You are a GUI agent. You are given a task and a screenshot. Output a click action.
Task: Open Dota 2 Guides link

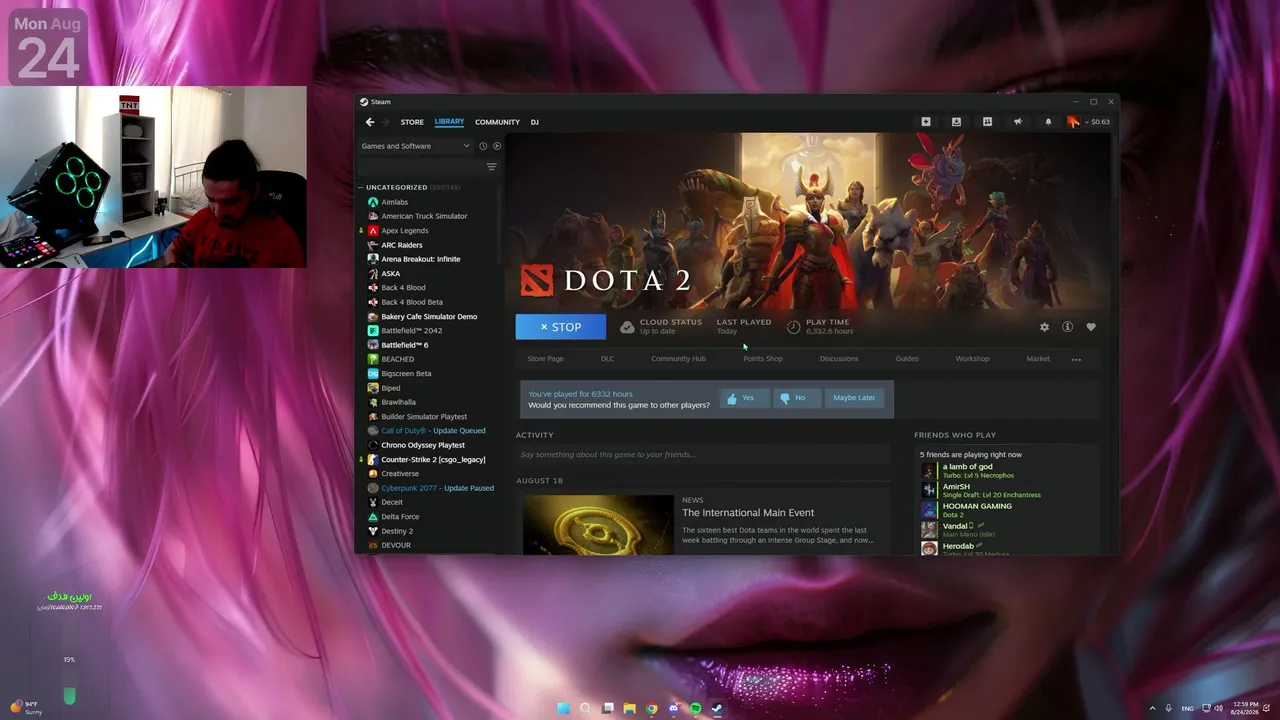(907, 359)
